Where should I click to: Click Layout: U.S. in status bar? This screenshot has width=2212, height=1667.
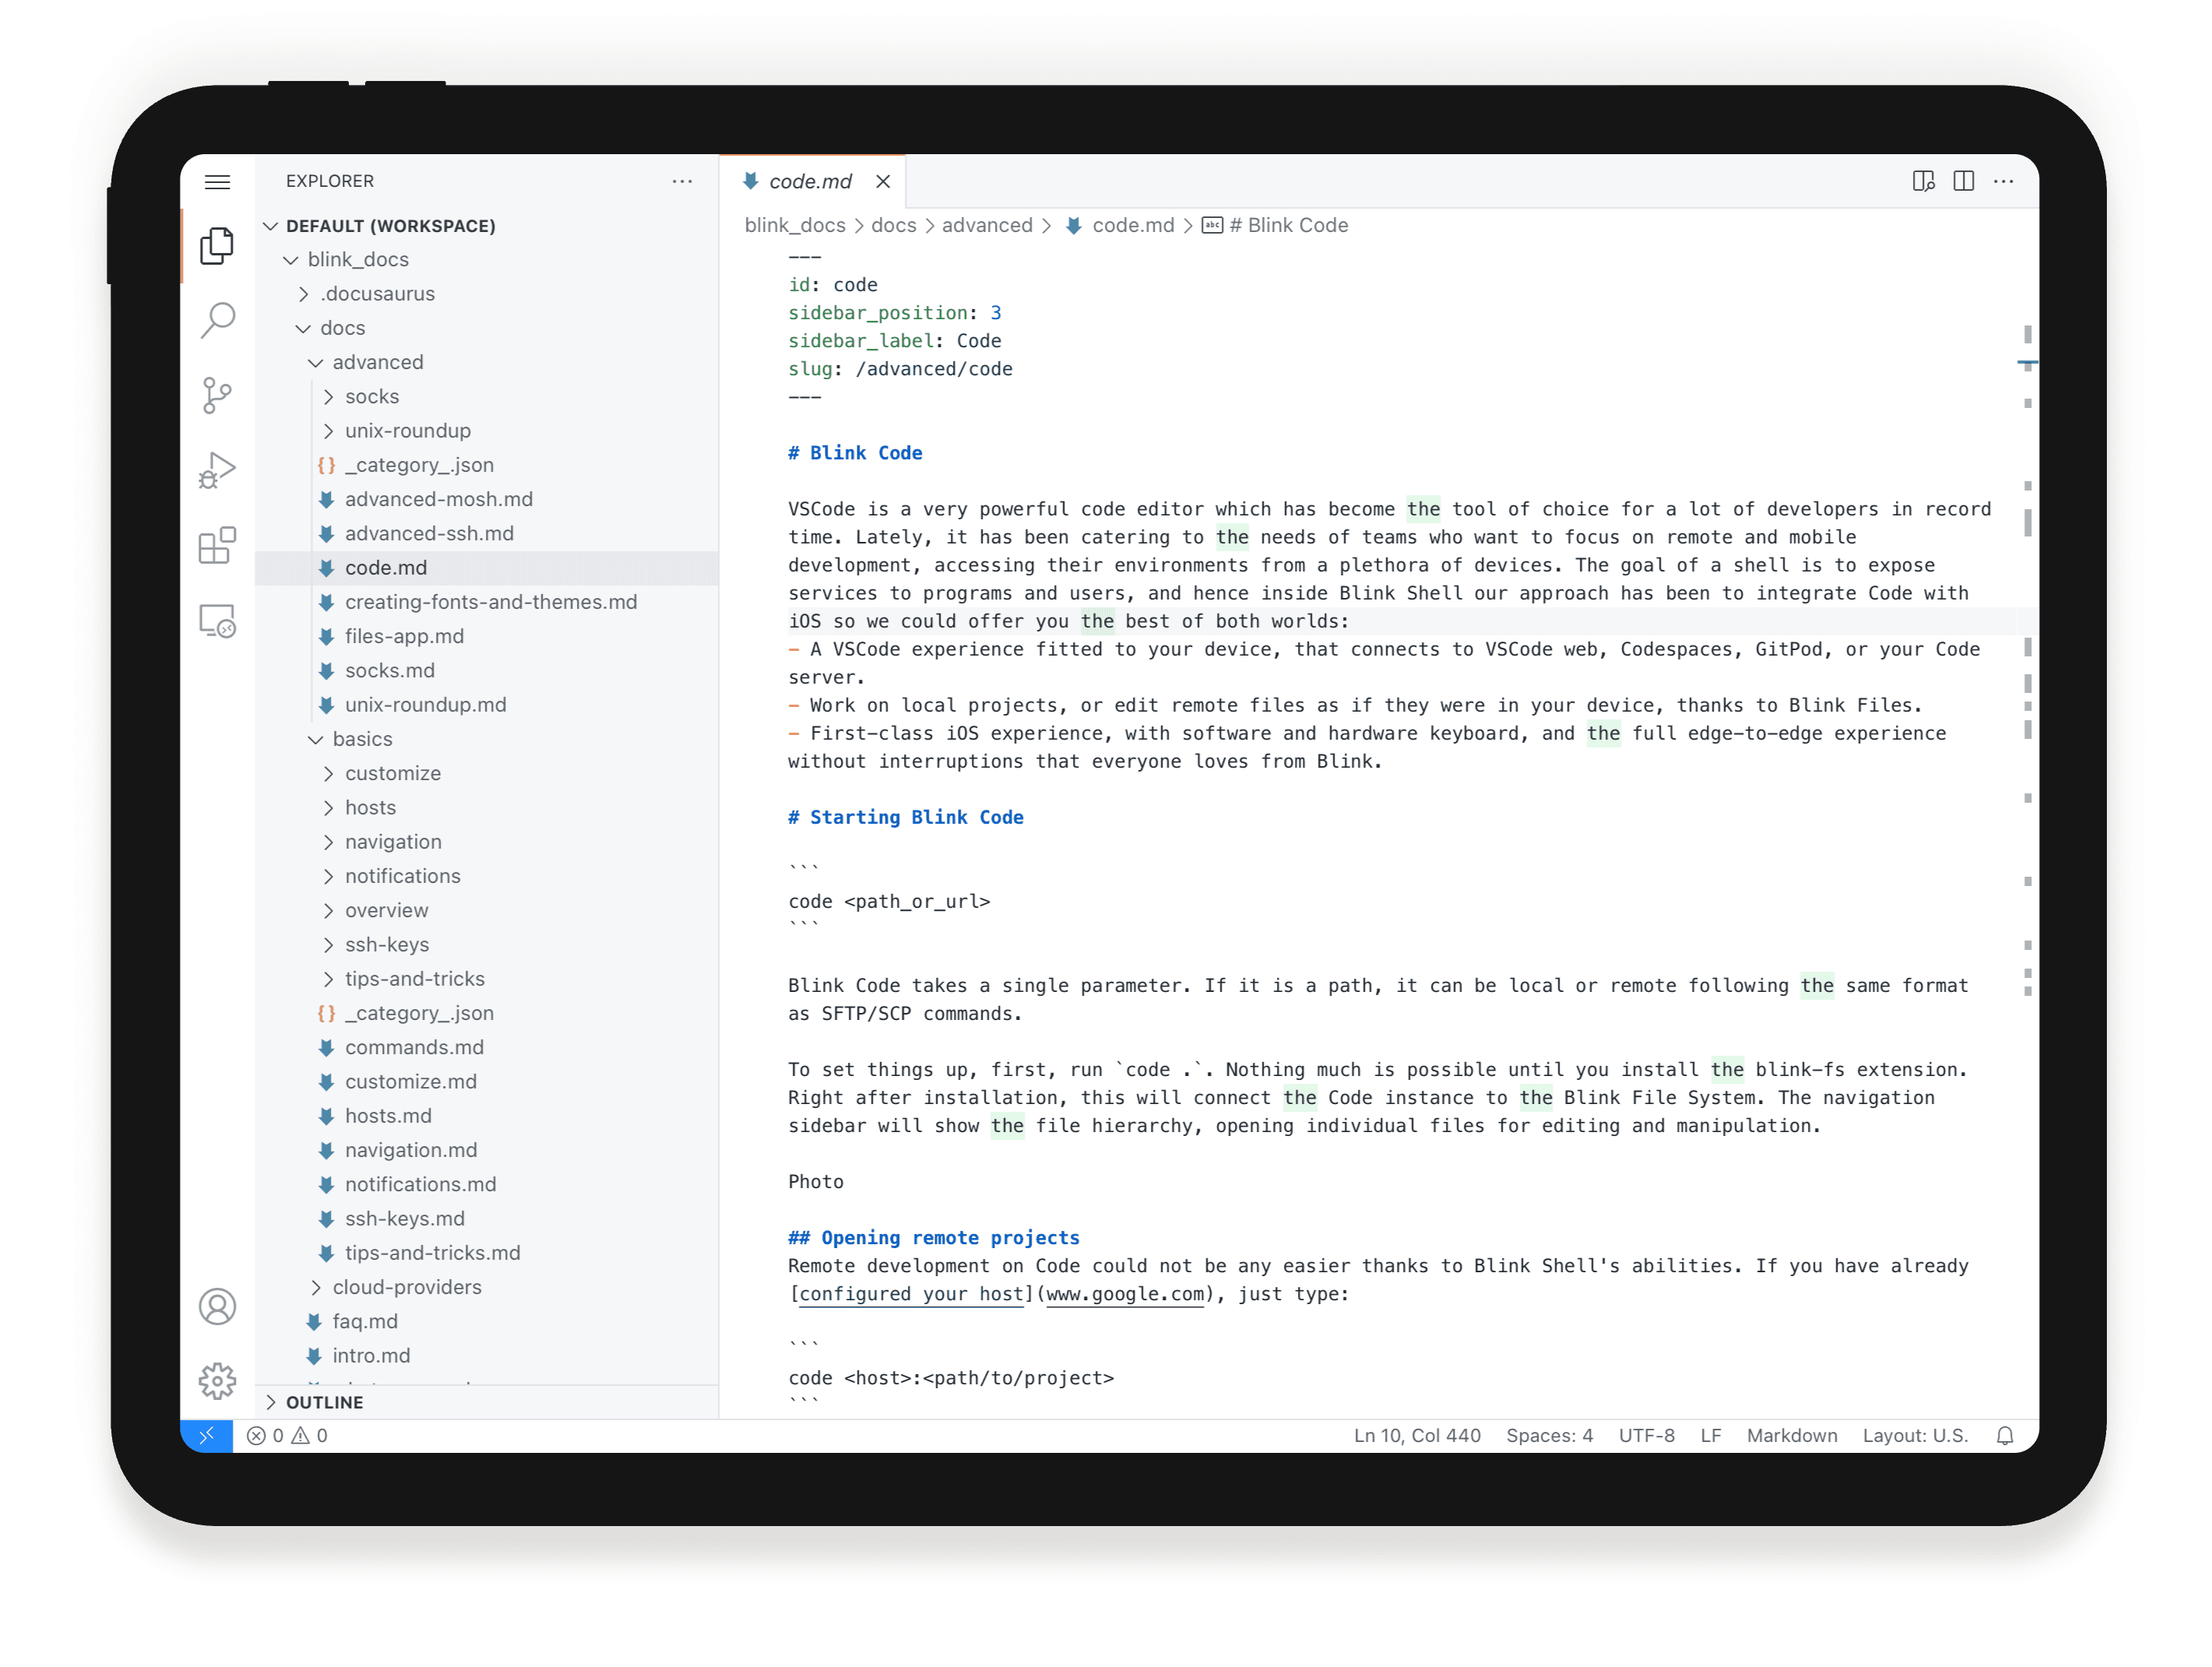click(x=1915, y=1436)
